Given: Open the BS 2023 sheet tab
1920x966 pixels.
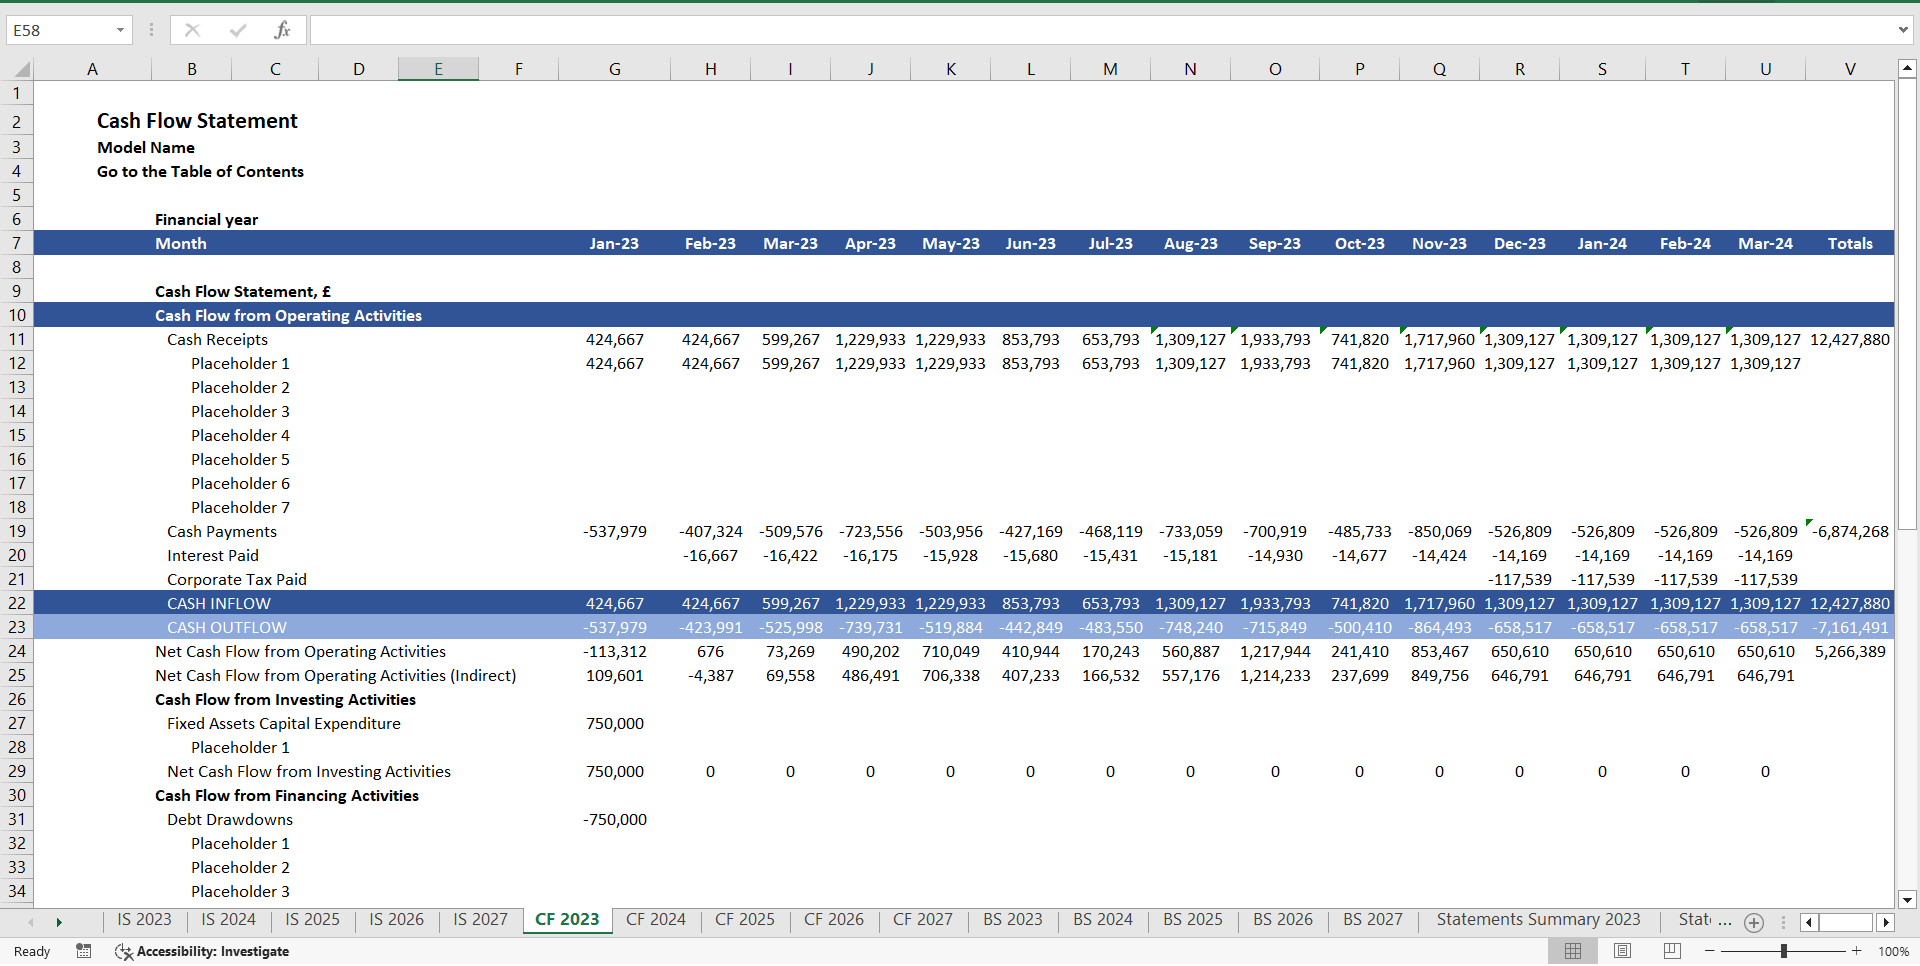Looking at the screenshot, I should coord(1013,919).
